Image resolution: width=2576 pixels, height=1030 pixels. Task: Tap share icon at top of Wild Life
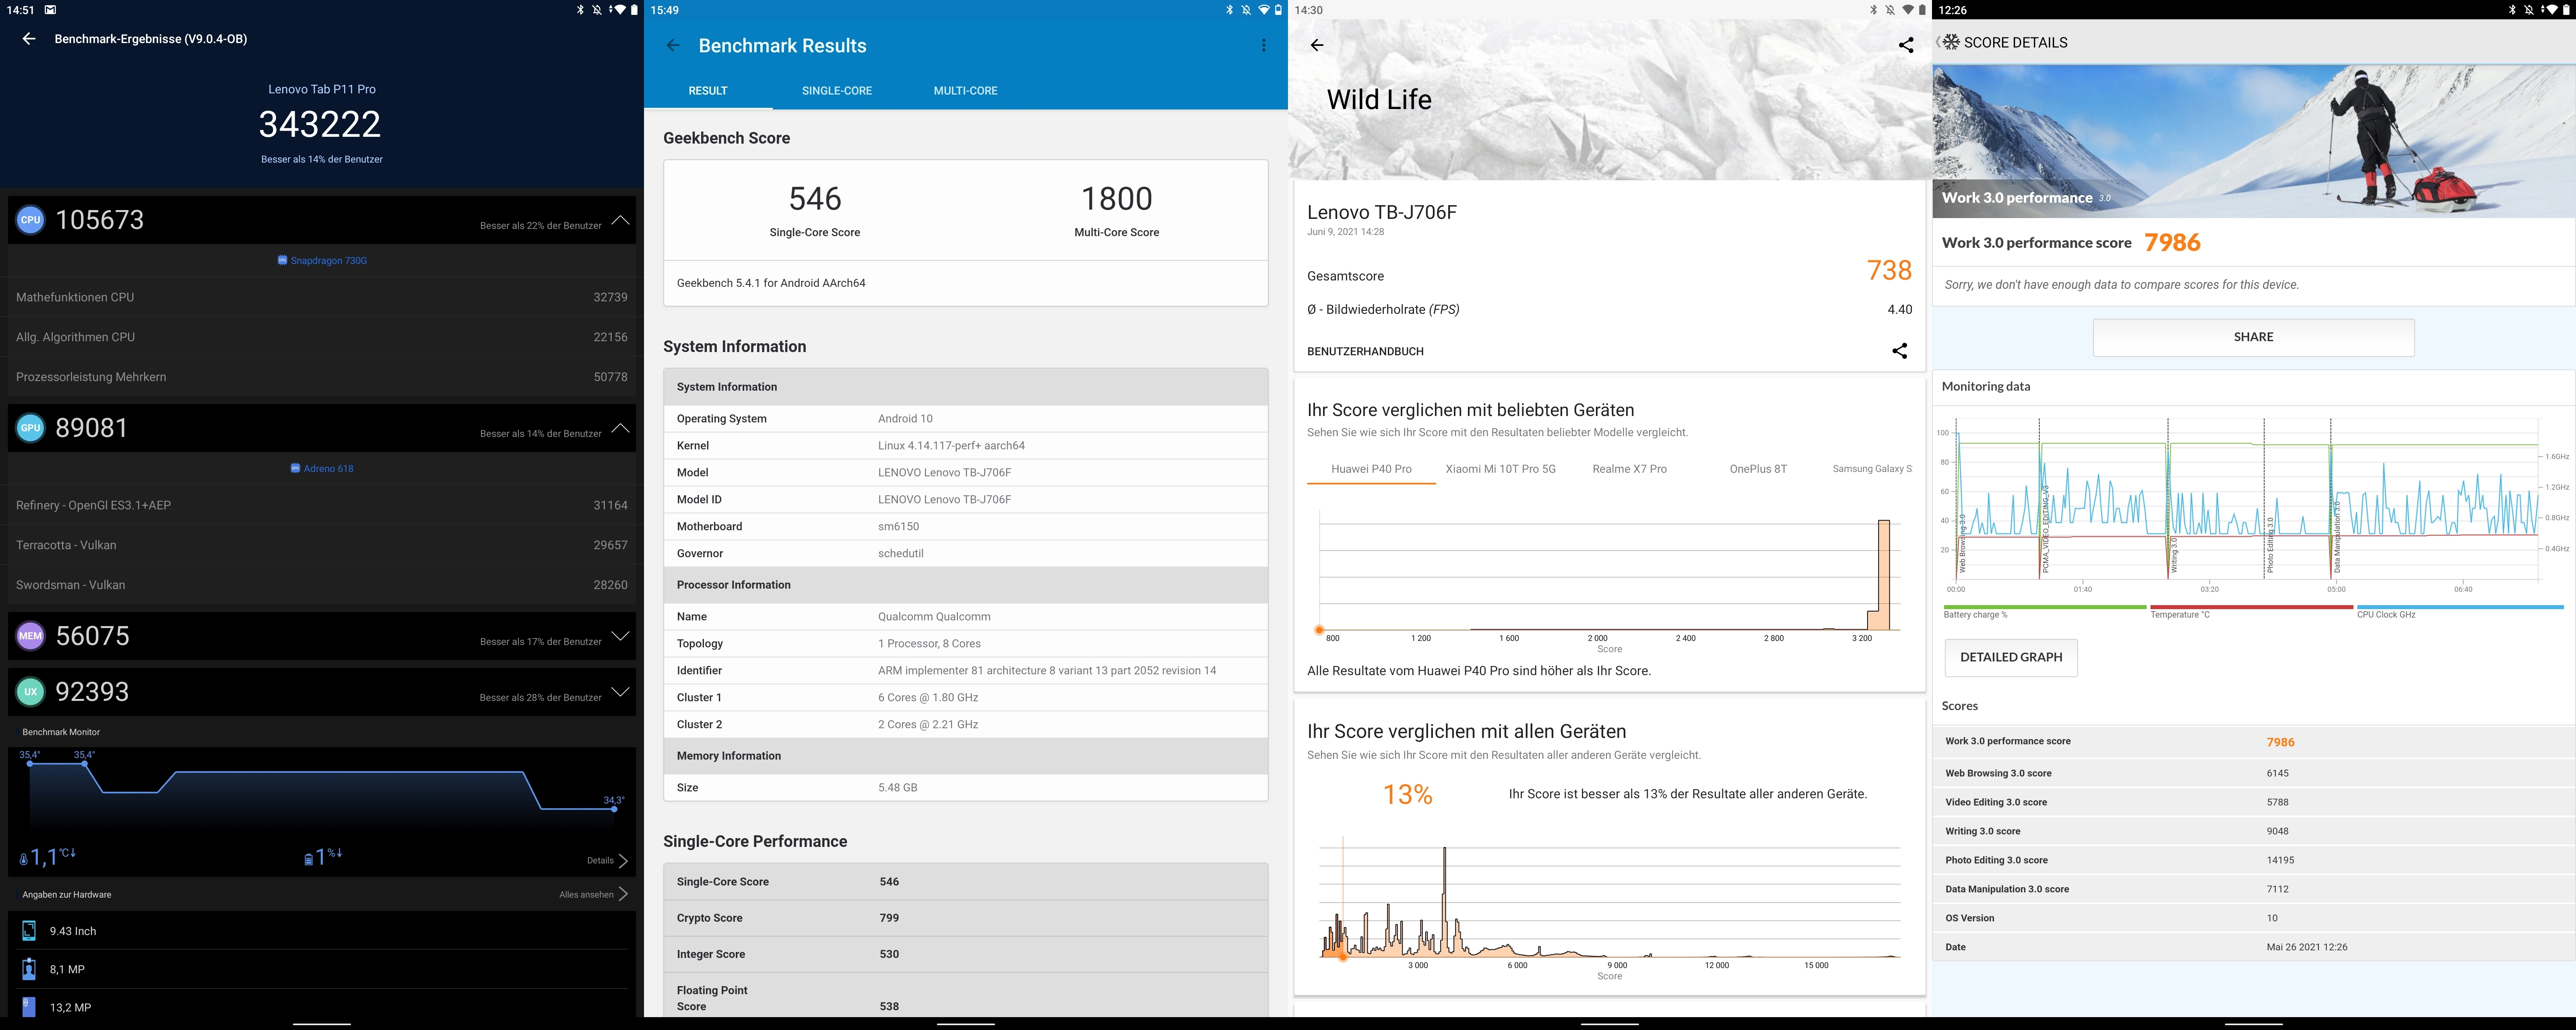tap(1906, 45)
